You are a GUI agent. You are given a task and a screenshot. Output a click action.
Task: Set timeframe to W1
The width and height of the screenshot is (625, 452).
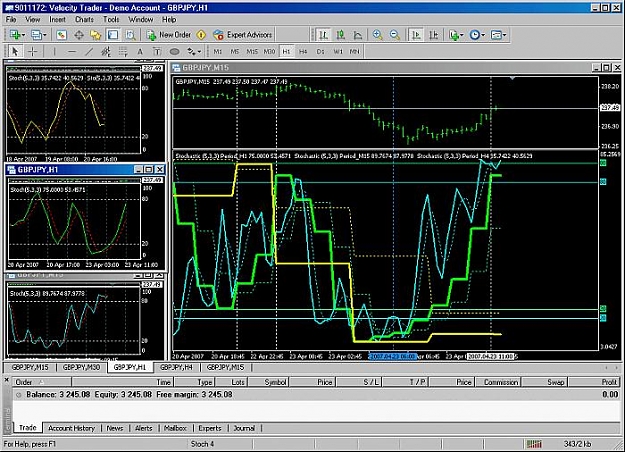[338, 51]
